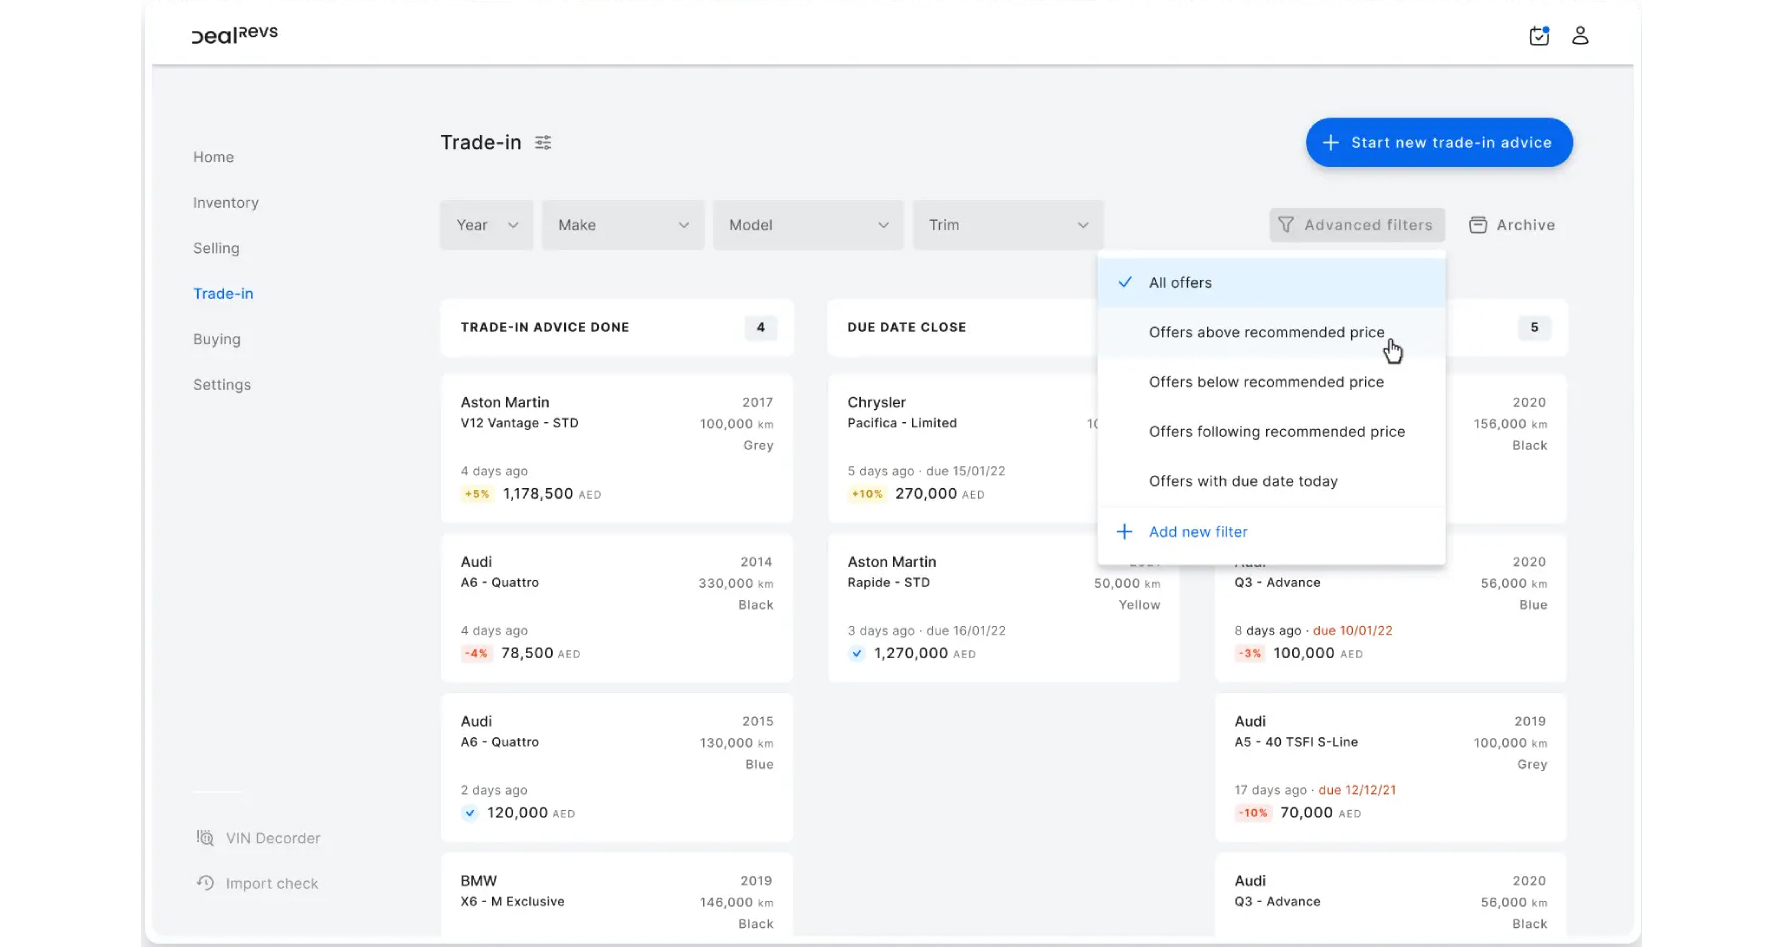Viewport: 1783px width, 947px height.
Task: Select Offers with due date today
Action: 1243,481
